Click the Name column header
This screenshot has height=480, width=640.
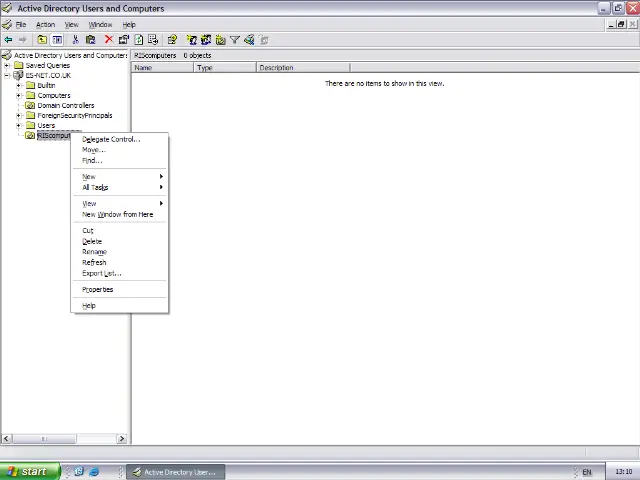pos(162,68)
